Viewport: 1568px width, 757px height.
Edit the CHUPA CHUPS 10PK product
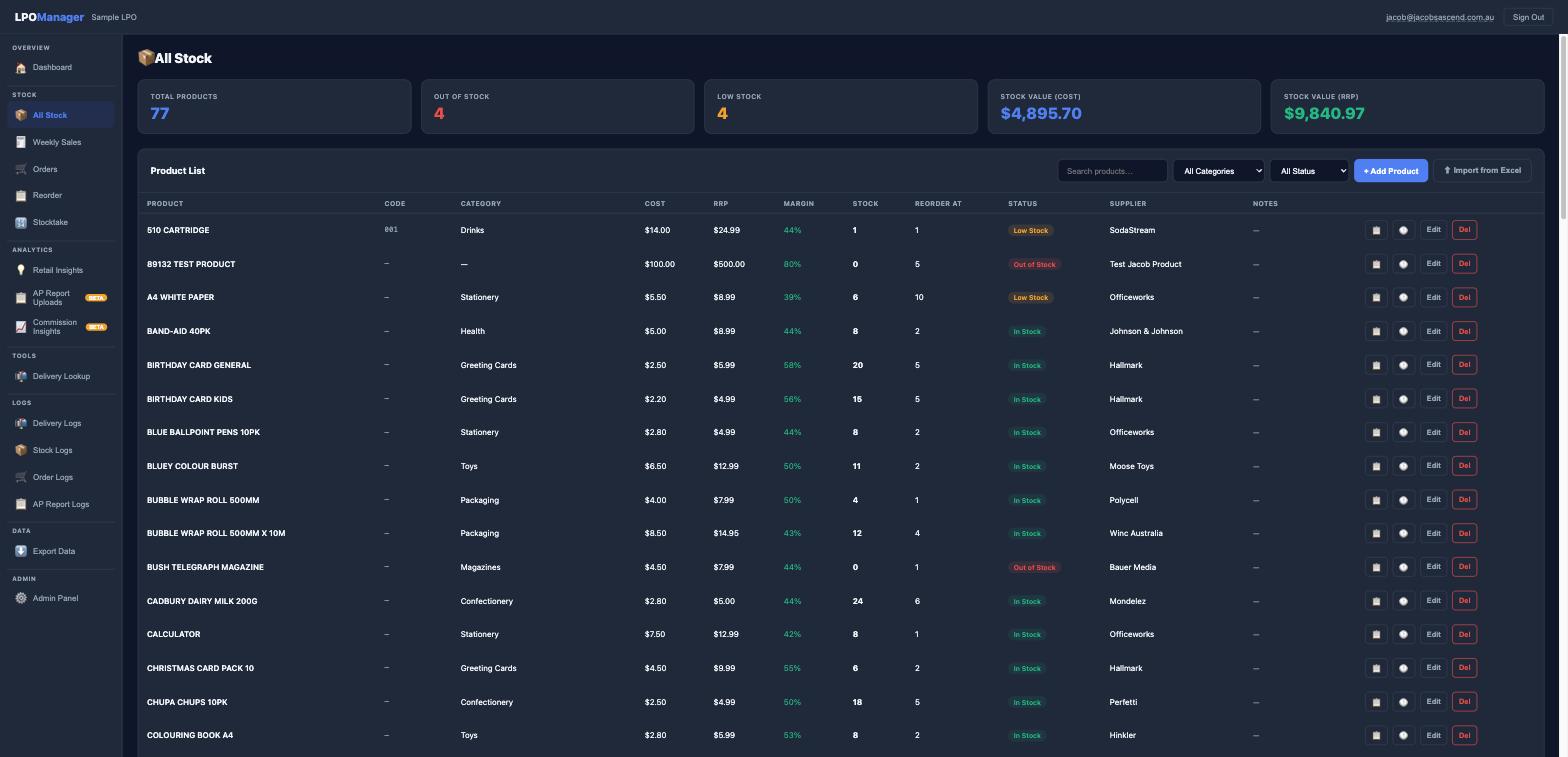tap(1433, 702)
